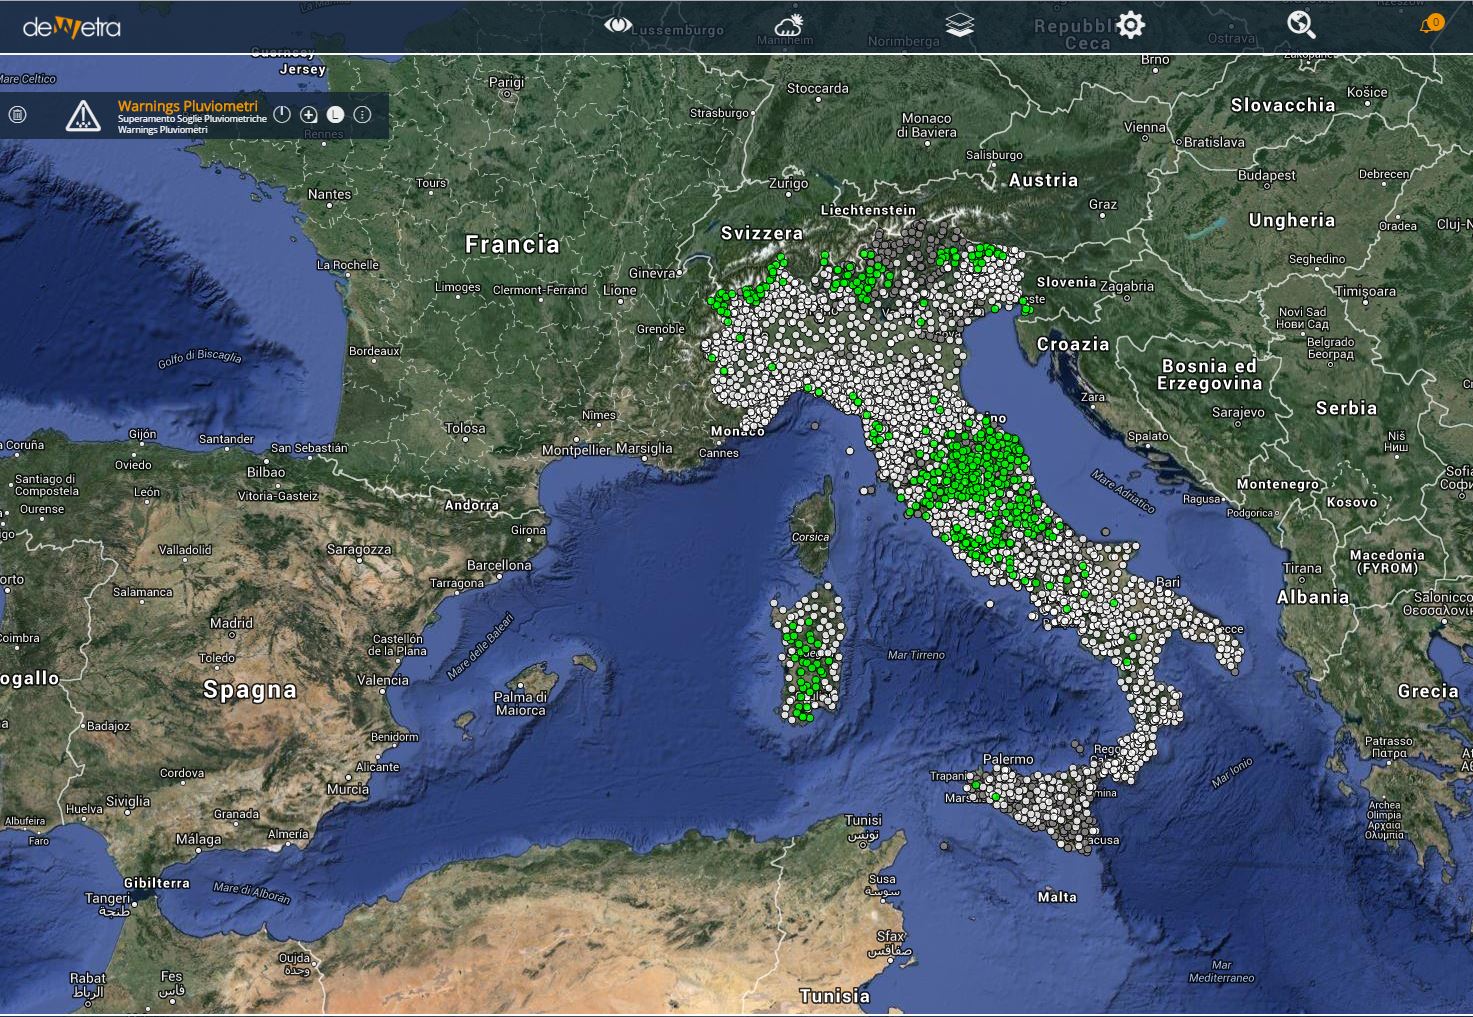Click the rain warning triangle layer icon
The image size is (1473, 1017).
(83, 116)
